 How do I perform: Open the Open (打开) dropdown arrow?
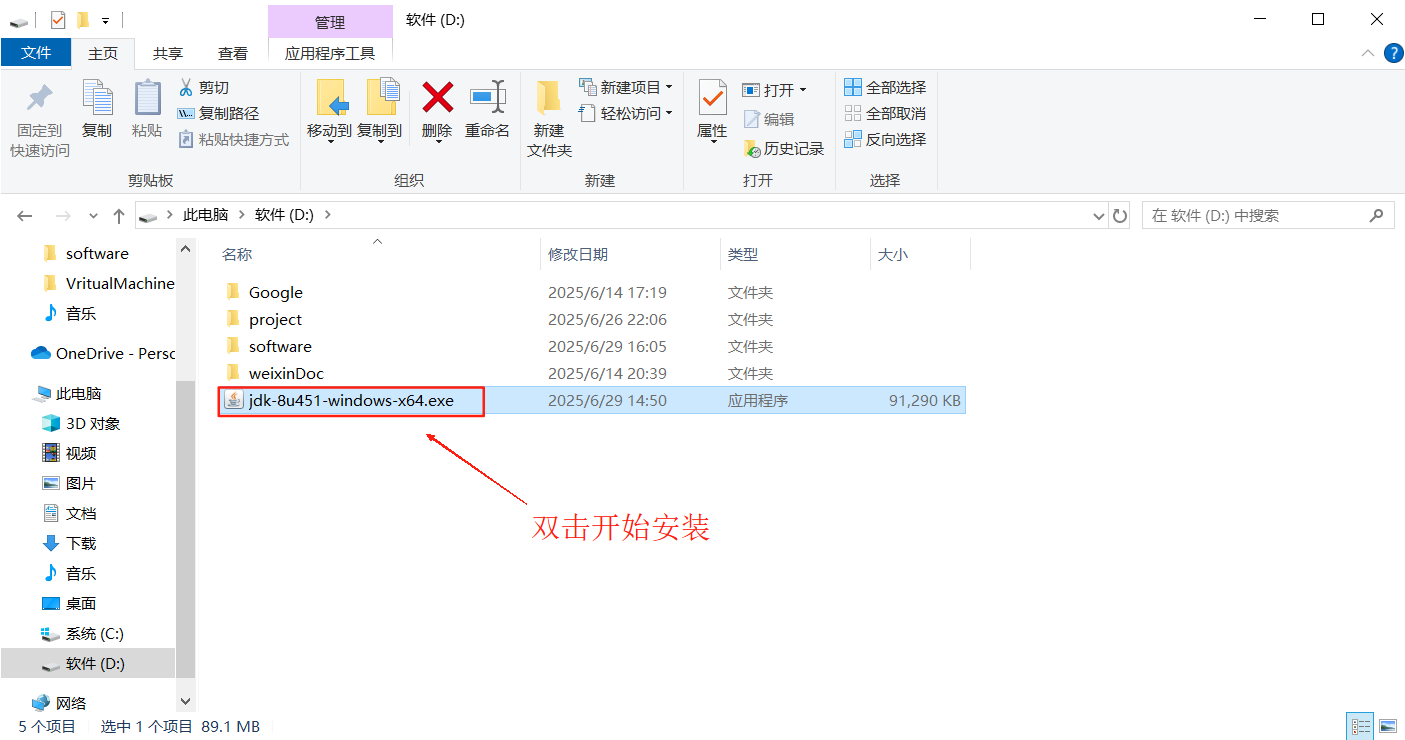[x=803, y=90]
